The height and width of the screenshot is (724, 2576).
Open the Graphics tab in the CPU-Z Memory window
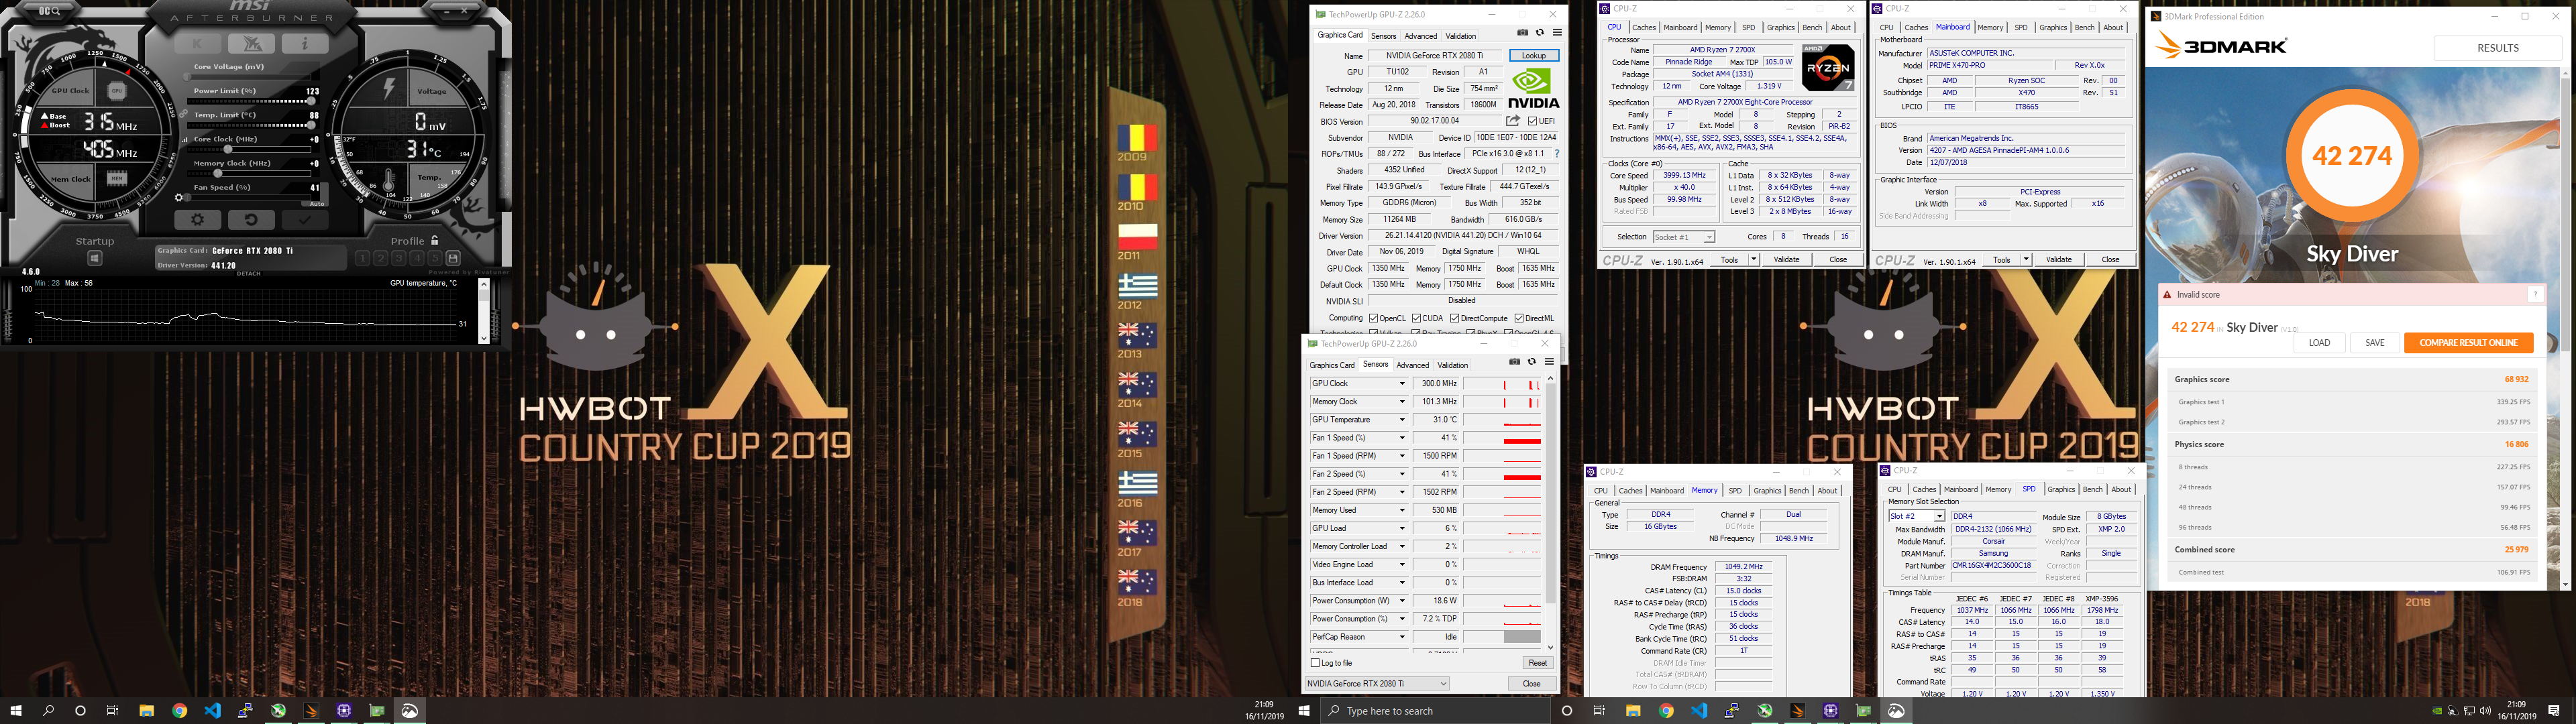pyautogui.click(x=1767, y=490)
